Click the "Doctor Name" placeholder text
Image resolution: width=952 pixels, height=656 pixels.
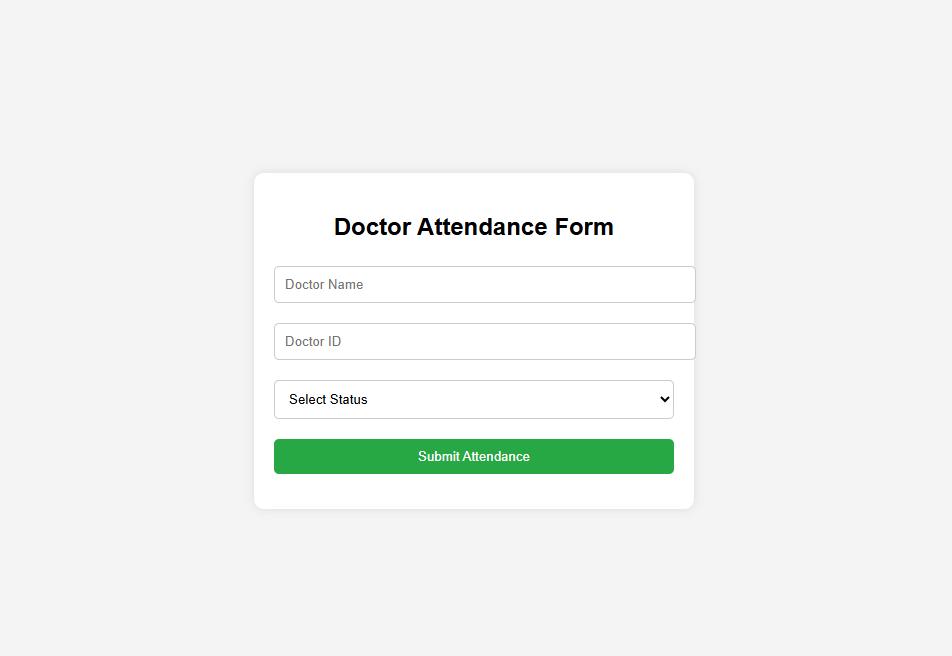[324, 284]
